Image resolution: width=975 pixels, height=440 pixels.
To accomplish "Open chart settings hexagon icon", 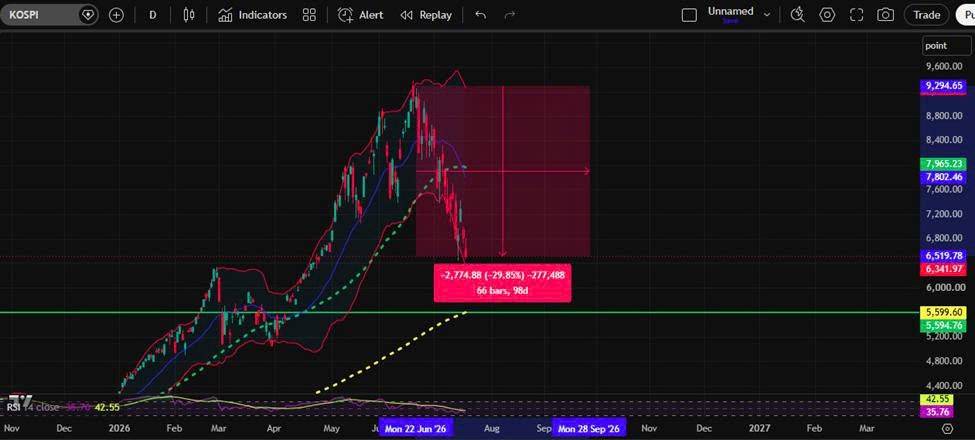I will (x=827, y=16).
